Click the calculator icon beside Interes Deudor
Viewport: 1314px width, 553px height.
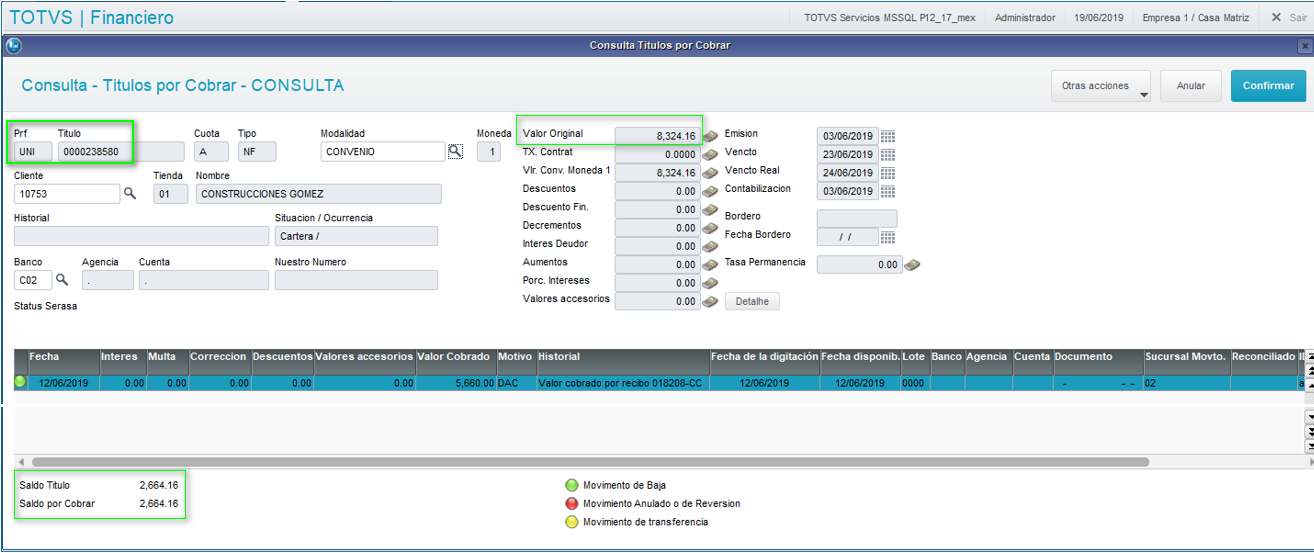(710, 246)
